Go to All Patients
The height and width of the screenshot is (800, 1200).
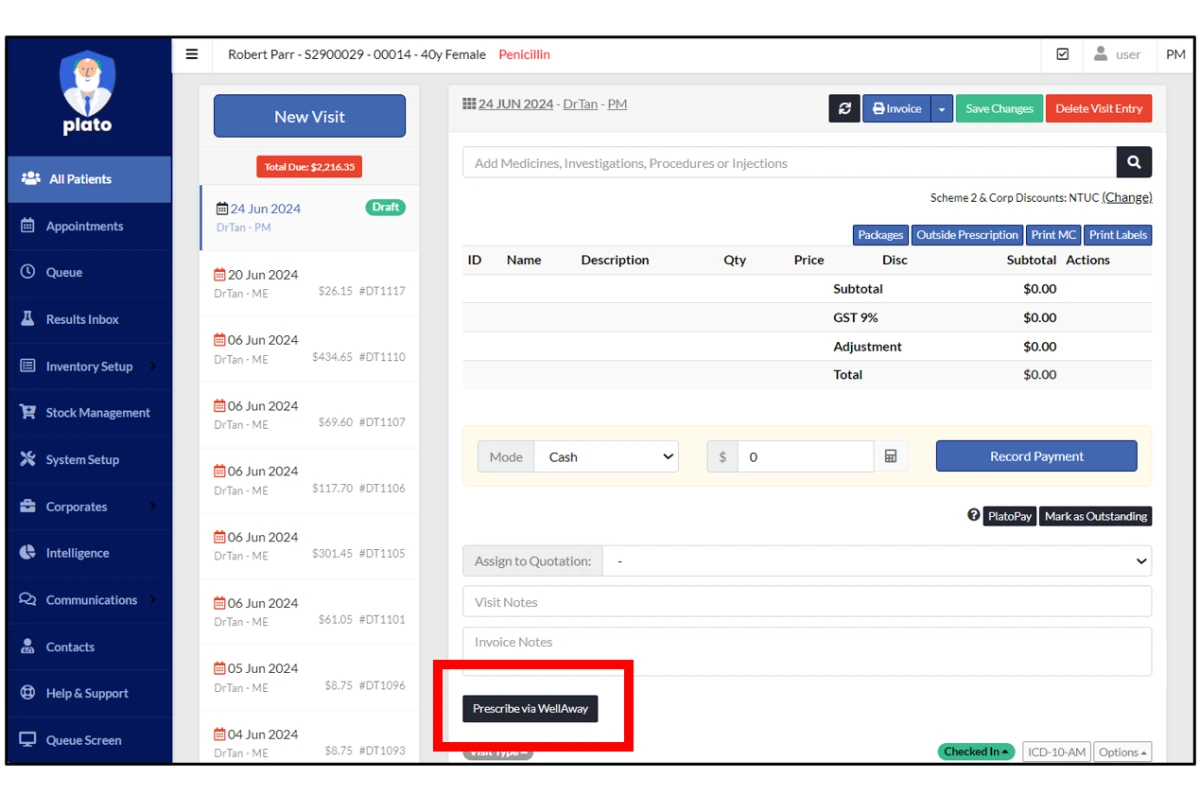[x=89, y=179]
